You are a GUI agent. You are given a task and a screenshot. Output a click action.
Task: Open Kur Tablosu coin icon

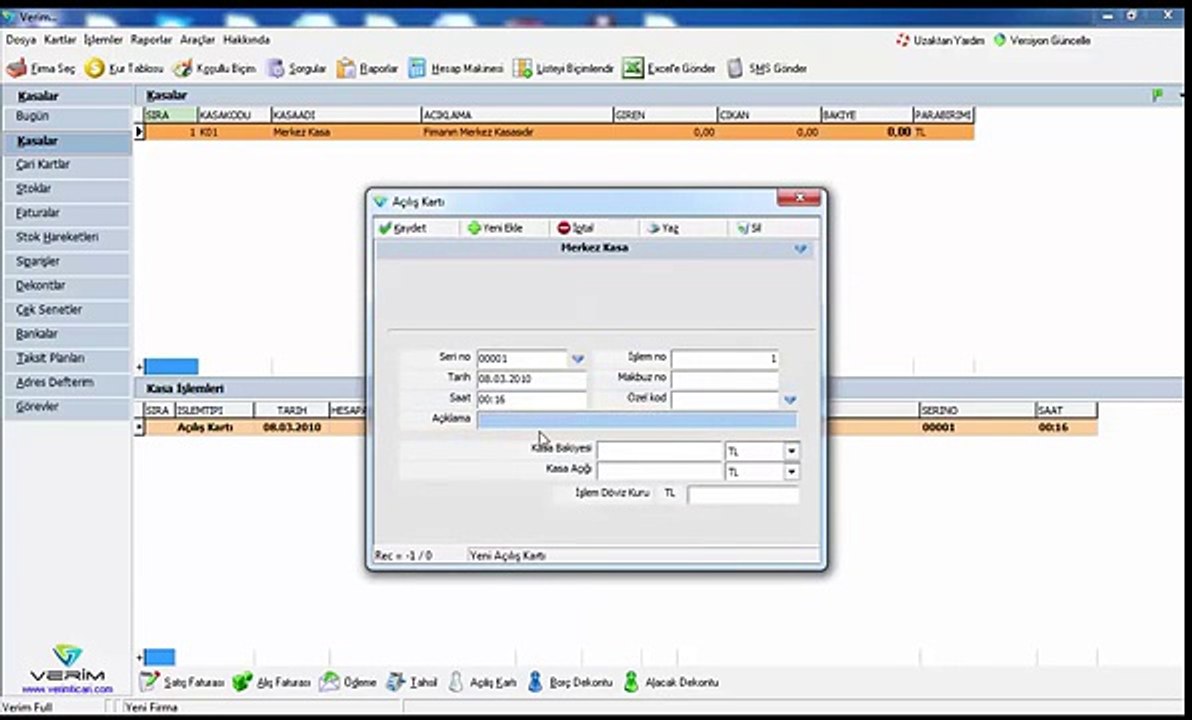coord(94,68)
